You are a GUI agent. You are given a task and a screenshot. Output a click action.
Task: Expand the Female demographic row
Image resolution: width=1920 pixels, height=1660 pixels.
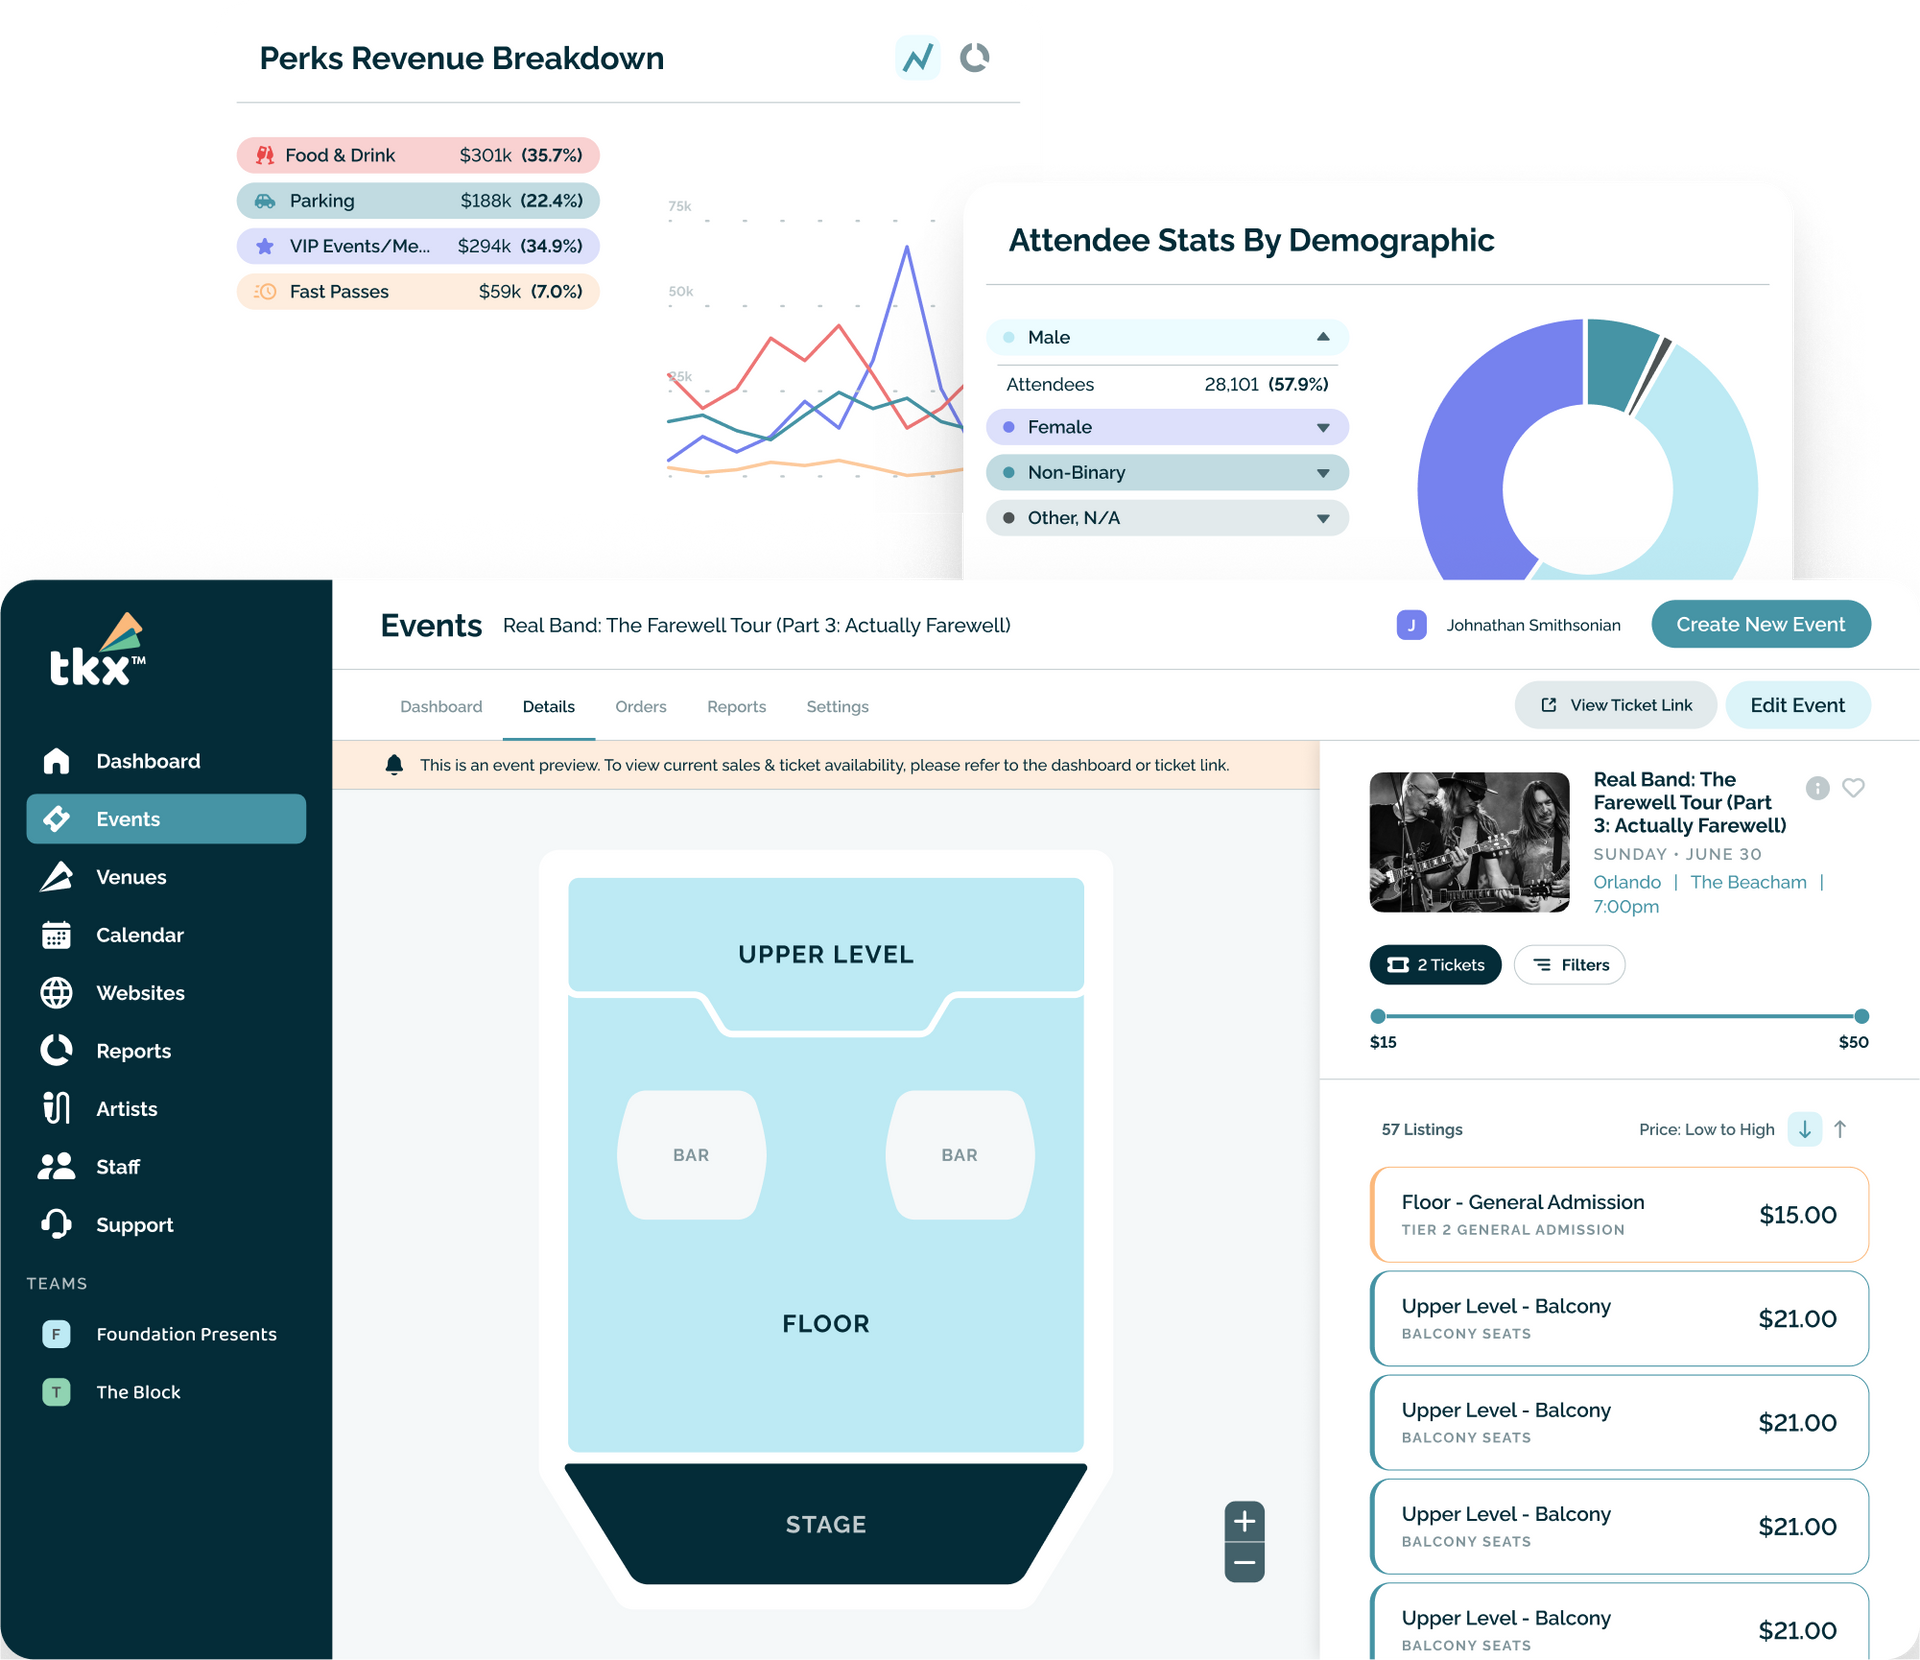tap(1322, 427)
